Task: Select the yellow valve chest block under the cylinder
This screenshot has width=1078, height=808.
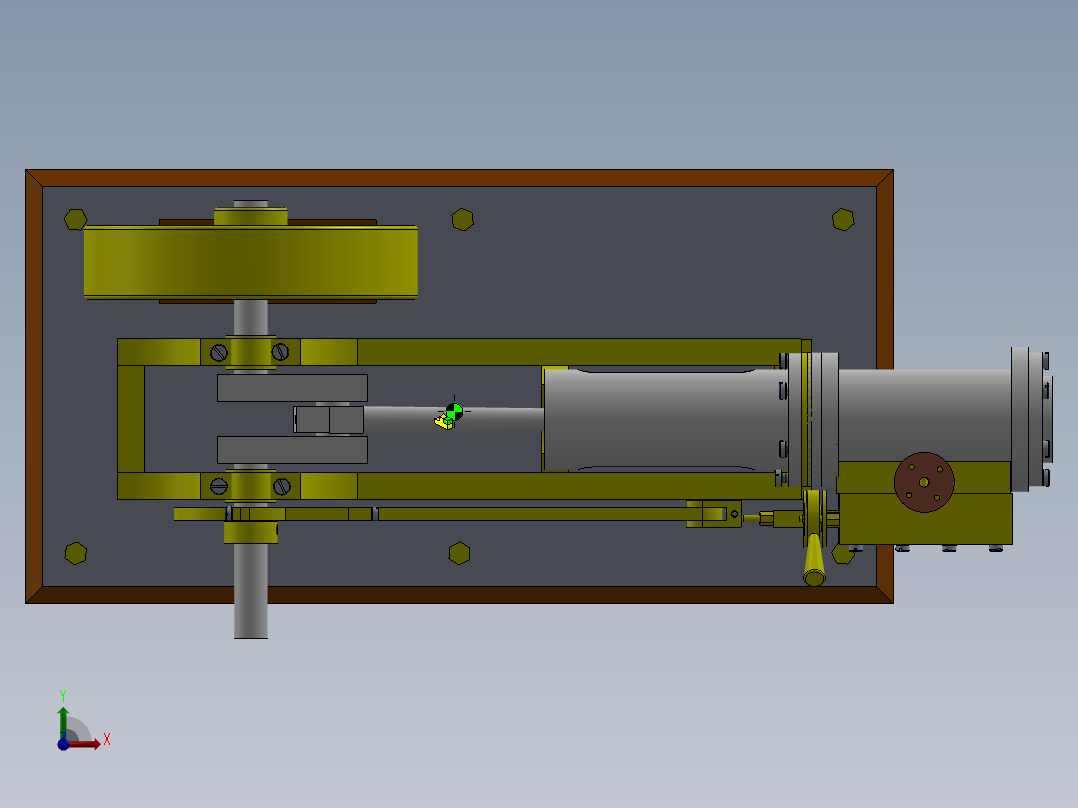Action: tap(925, 518)
